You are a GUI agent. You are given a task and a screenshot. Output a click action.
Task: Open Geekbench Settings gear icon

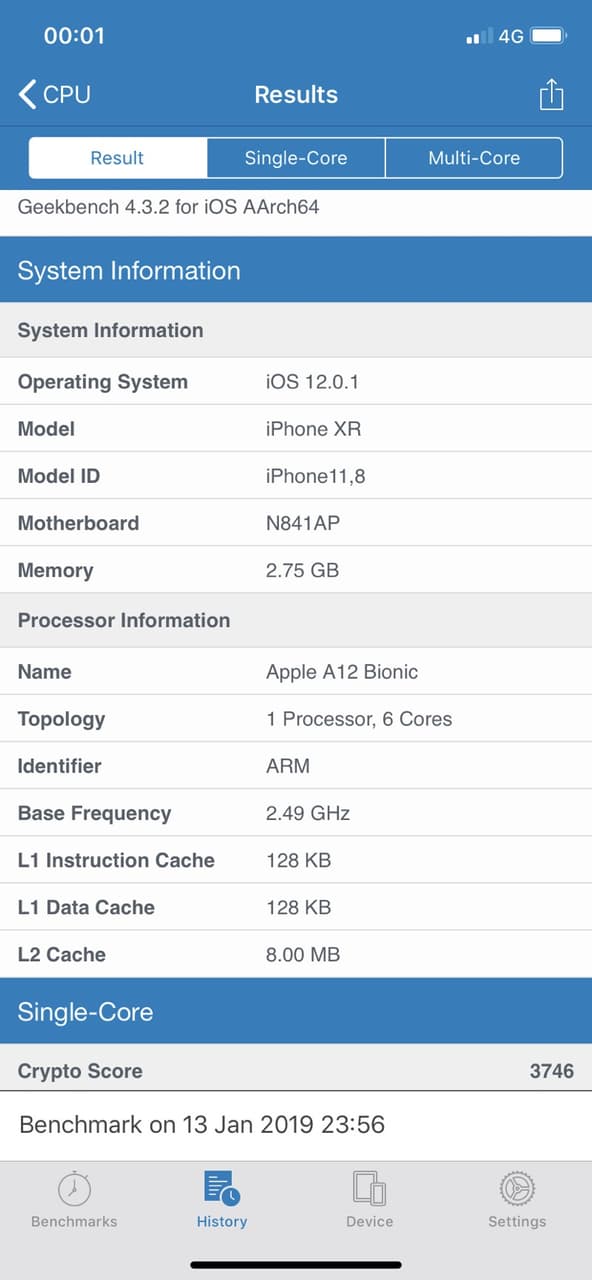[x=517, y=1192]
